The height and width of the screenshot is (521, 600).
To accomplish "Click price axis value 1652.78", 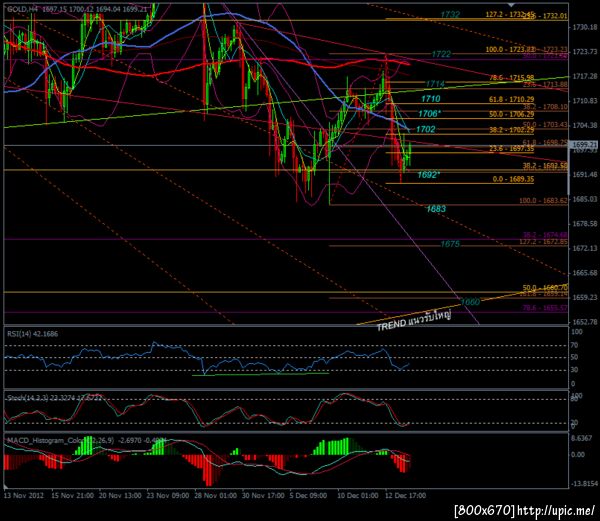I will coord(585,322).
